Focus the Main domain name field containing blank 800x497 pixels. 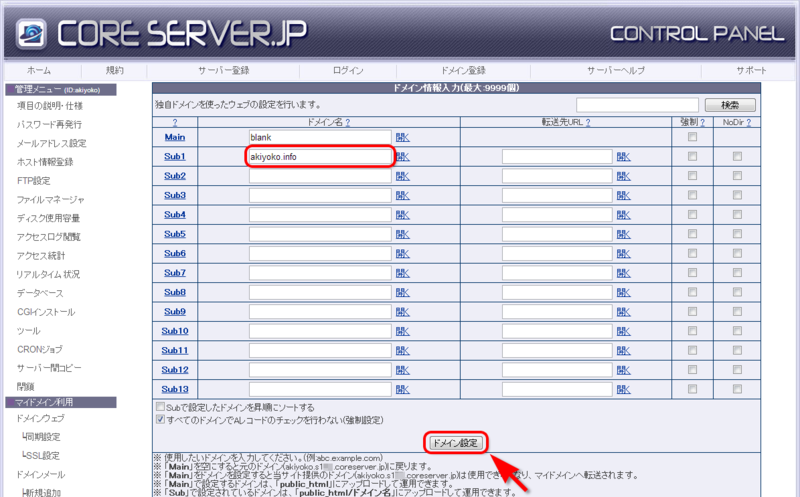click(320, 137)
